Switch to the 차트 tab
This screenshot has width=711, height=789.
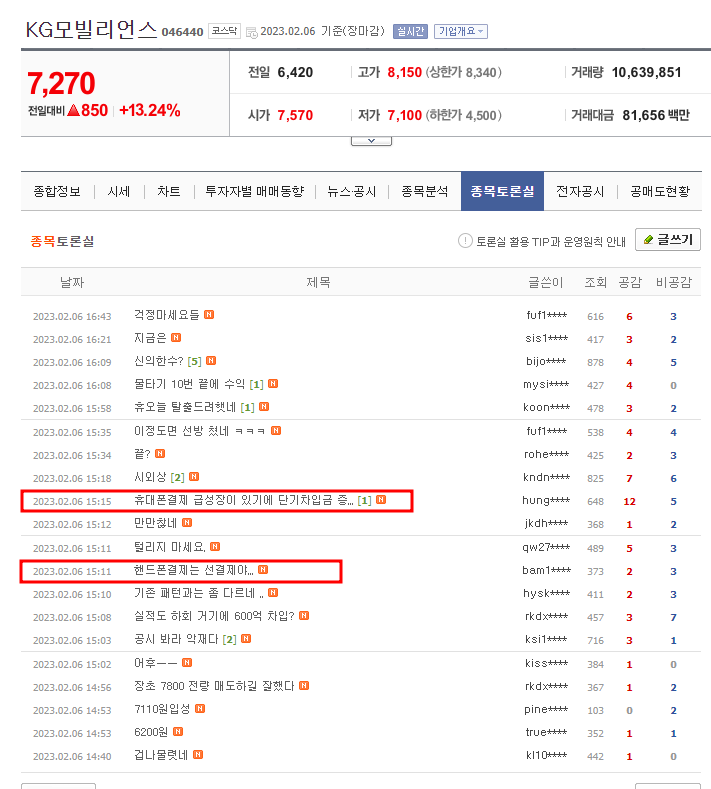(x=169, y=191)
